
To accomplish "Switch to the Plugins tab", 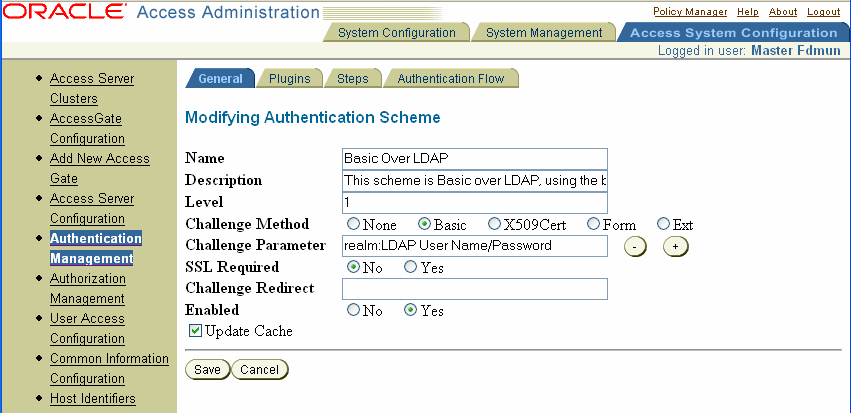I will (290, 78).
